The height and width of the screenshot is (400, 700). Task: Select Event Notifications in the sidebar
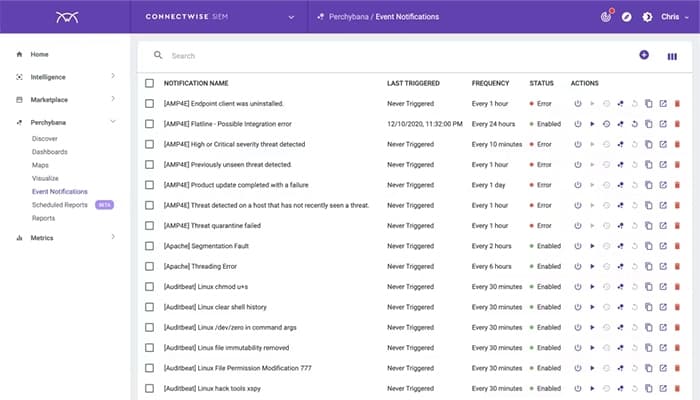tap(60, 192)
